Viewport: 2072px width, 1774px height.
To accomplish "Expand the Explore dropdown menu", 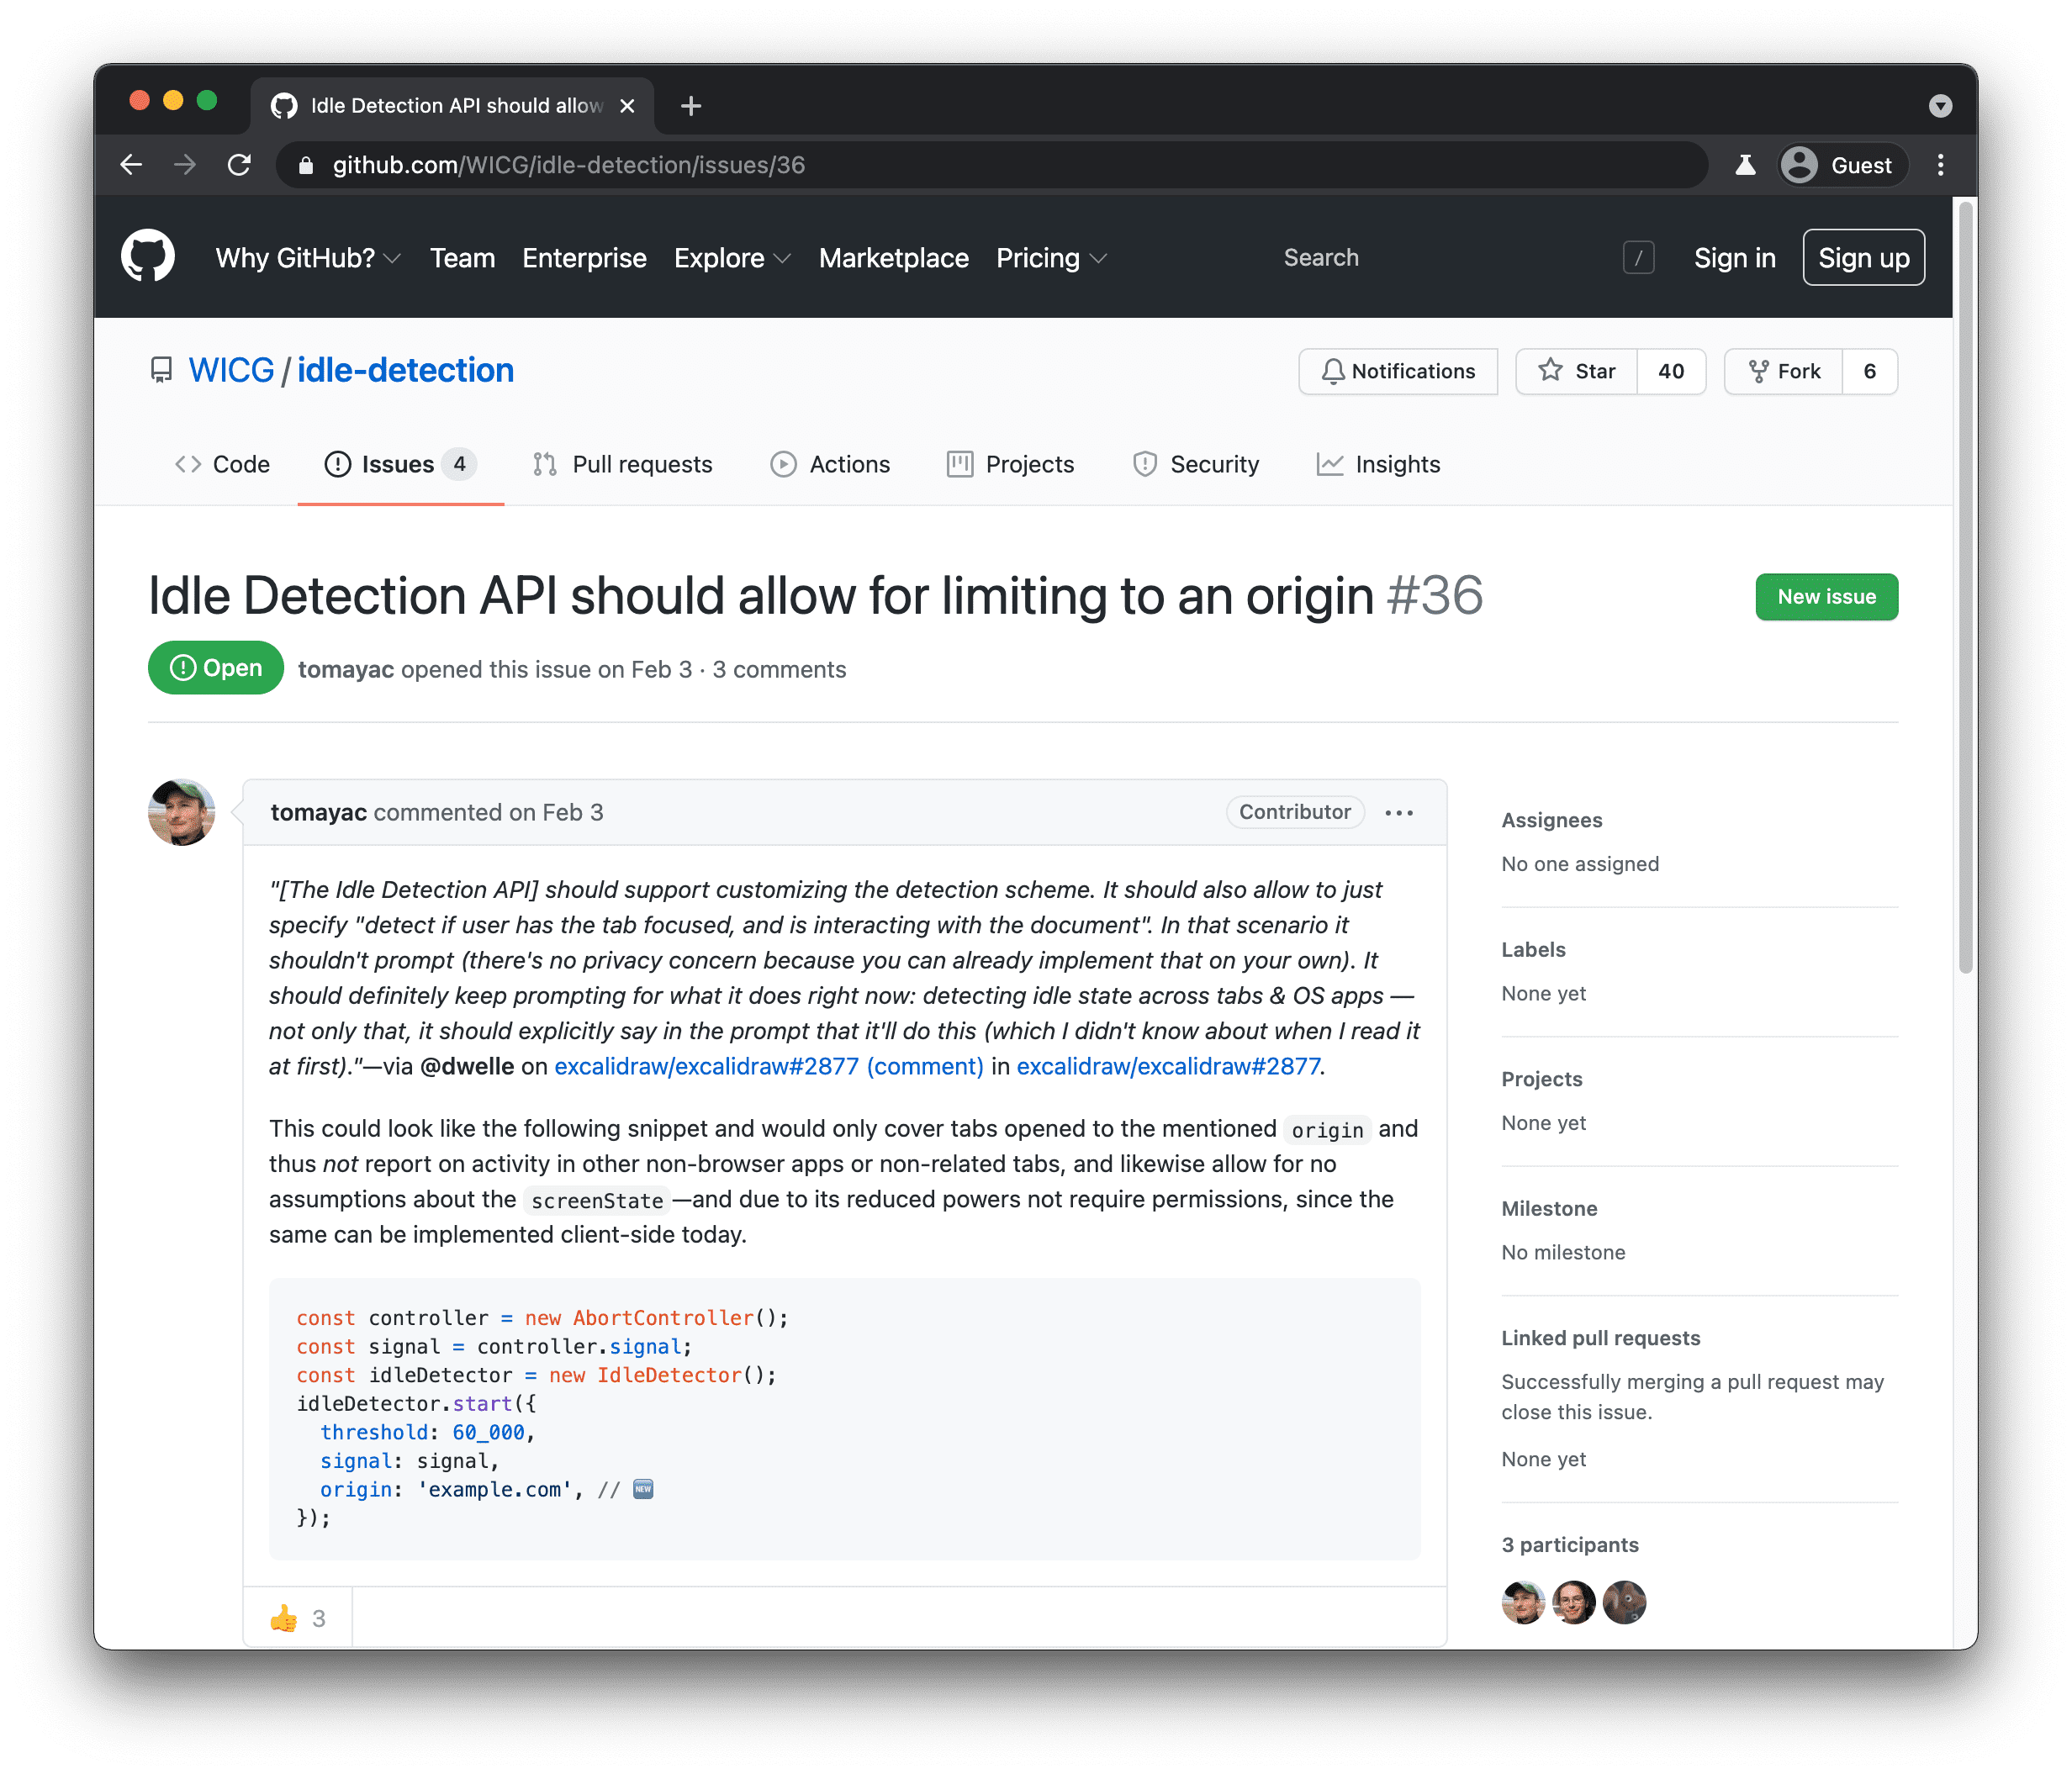I will coord(731,257).
